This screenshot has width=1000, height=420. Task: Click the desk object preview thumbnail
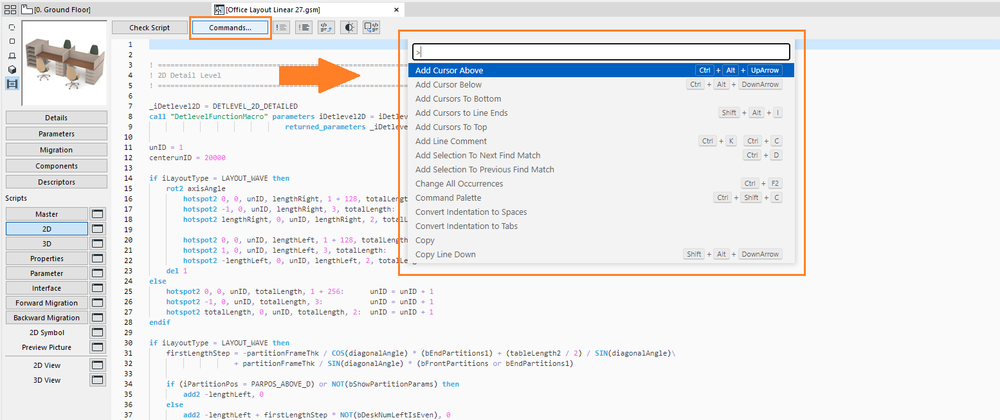63,62
